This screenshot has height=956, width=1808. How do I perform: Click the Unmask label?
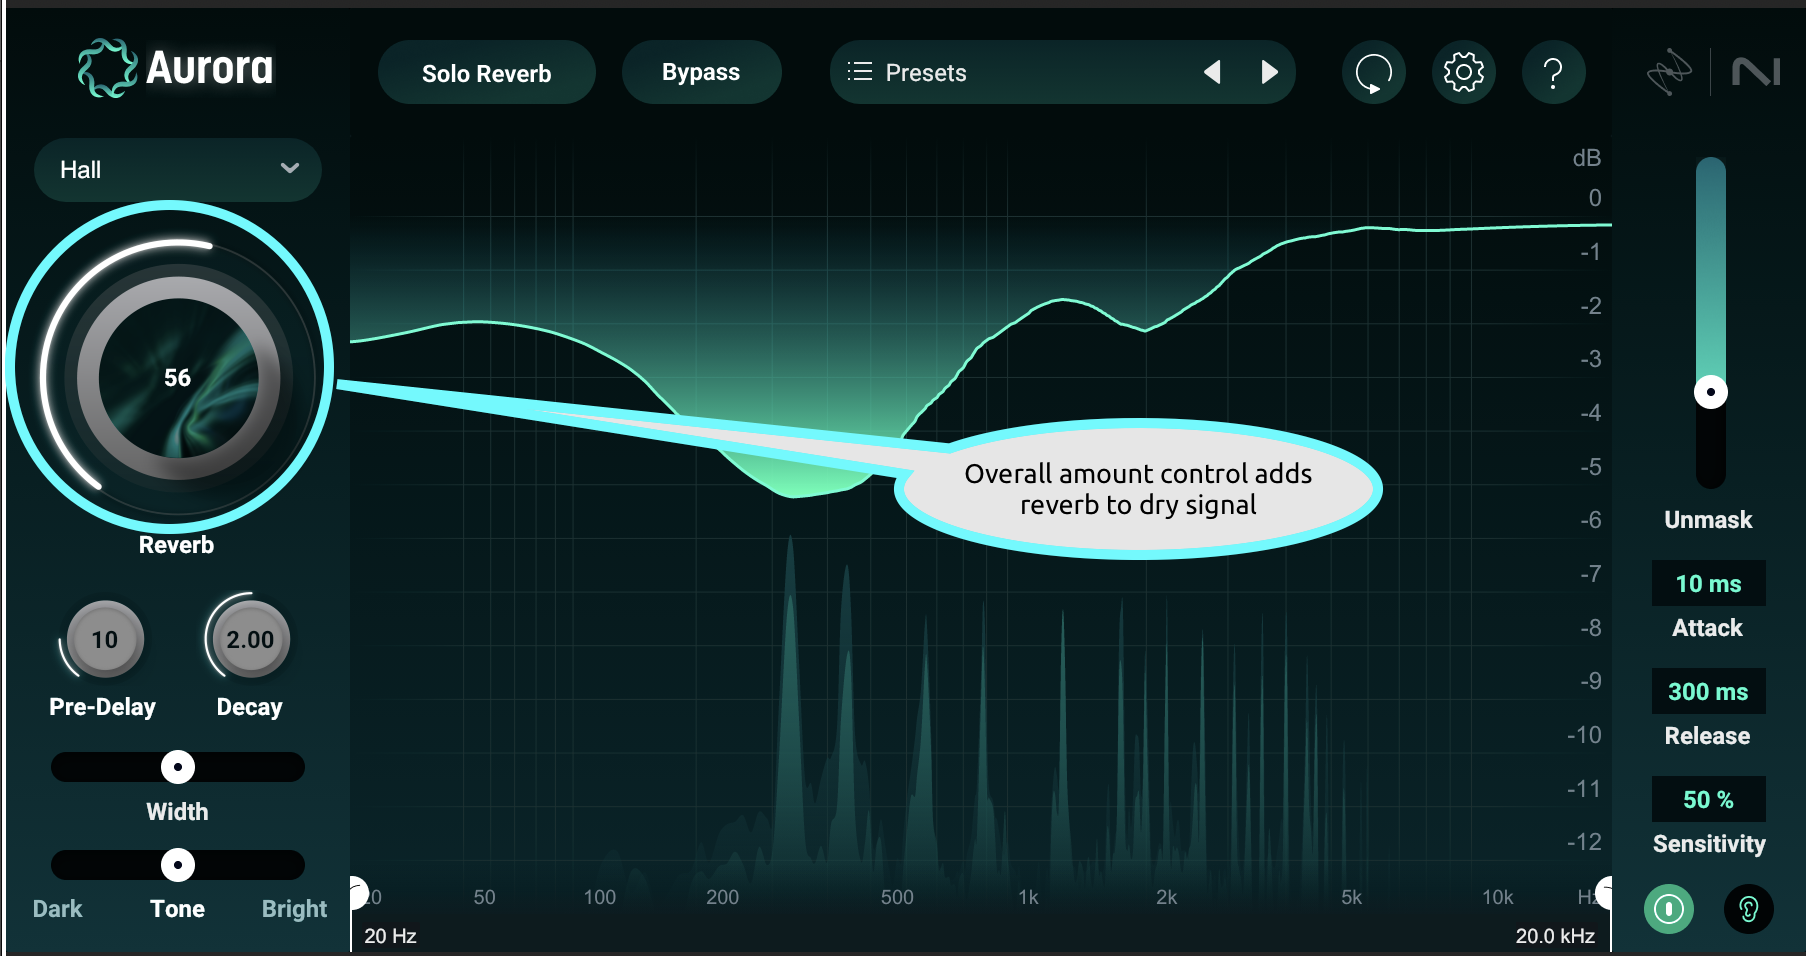1708,520
